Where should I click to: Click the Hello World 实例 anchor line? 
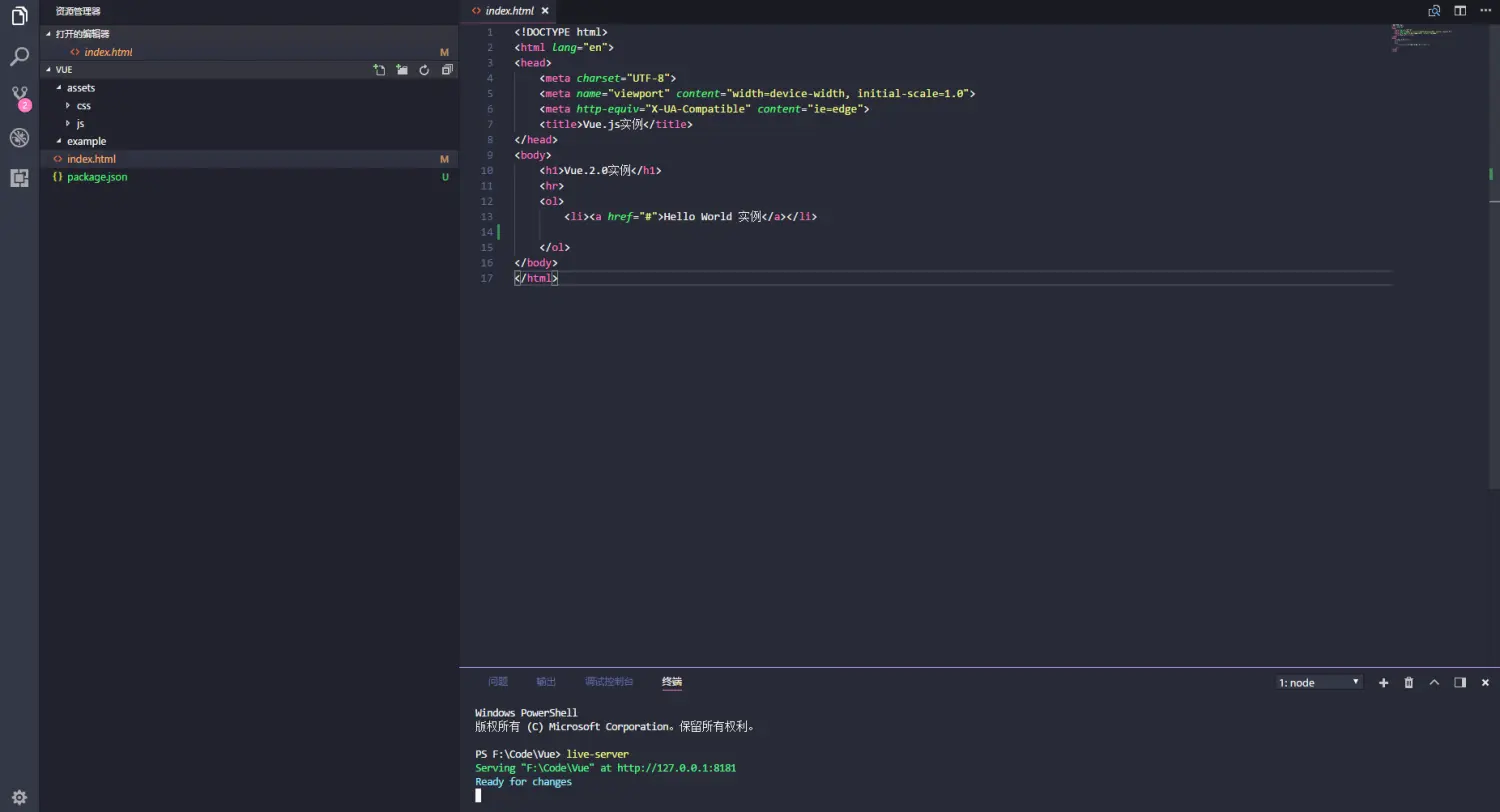pyautogui.click(x=690, y=216)
